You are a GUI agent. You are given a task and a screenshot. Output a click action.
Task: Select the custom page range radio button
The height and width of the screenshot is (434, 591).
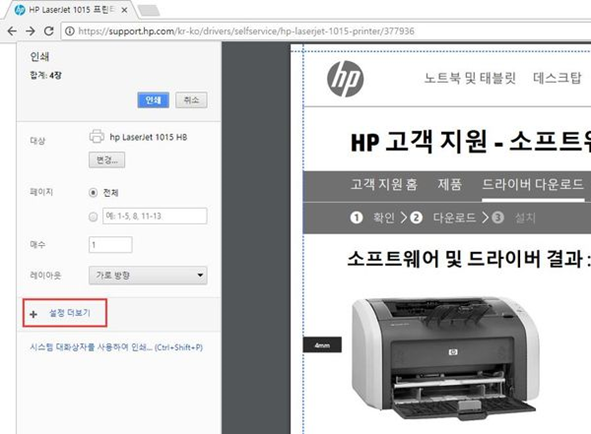tap(93, 217)
